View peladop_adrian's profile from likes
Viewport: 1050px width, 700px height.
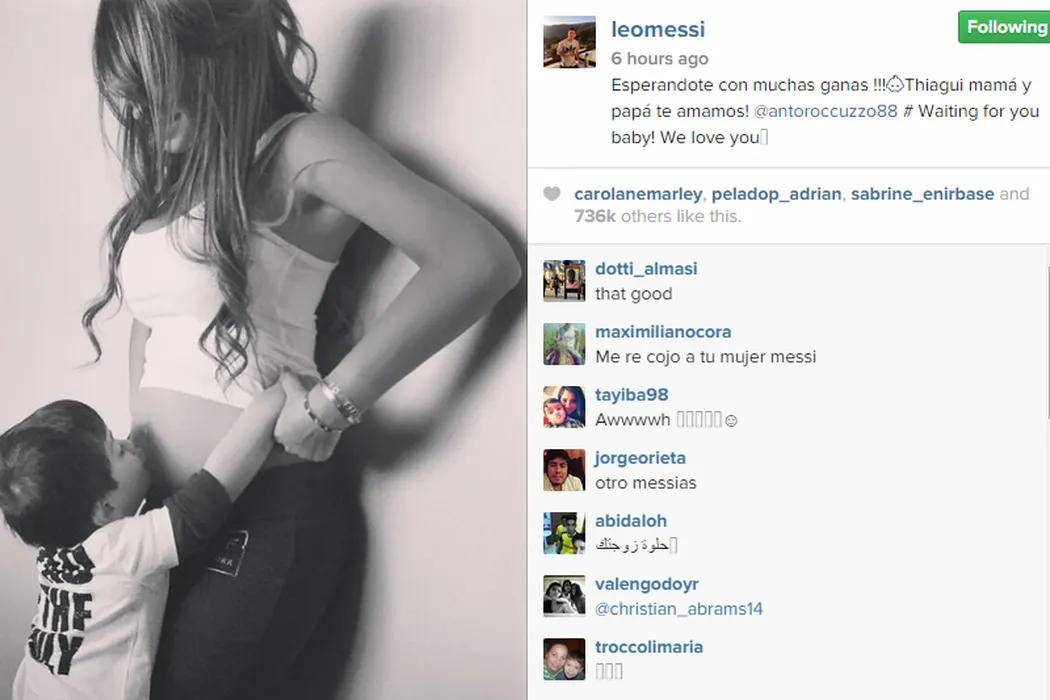pyautogui.click(x=776, y=194)
